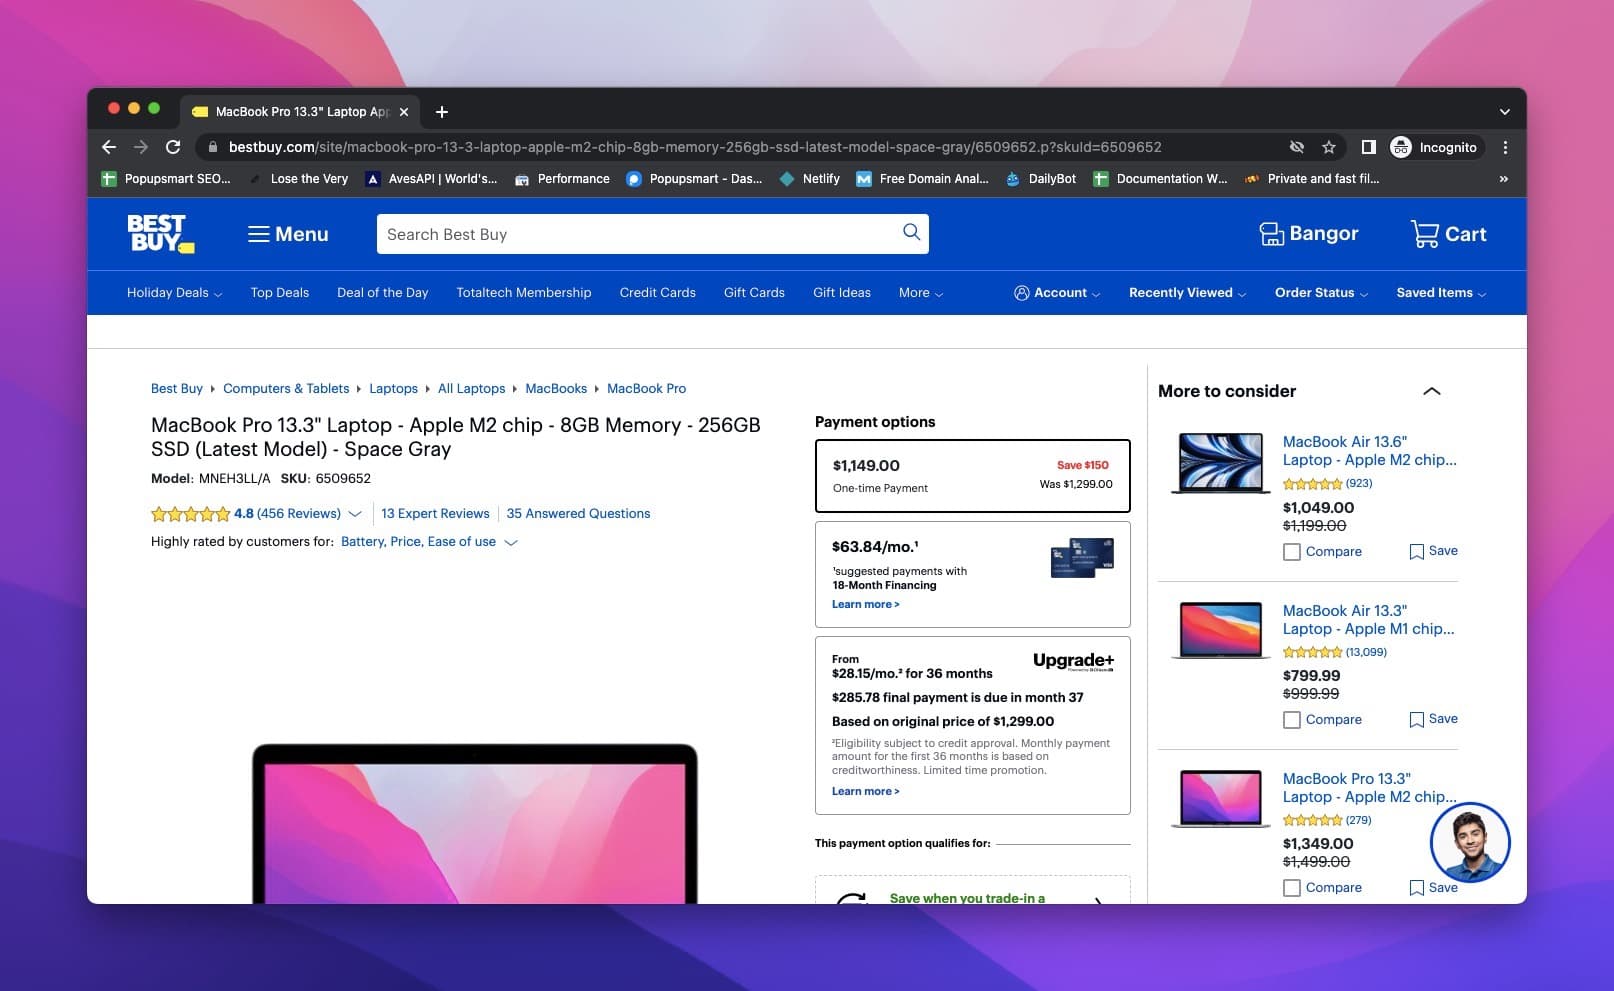
Task: Click the MacBooks breadcrumb
Action: click(x=556, y=389)
